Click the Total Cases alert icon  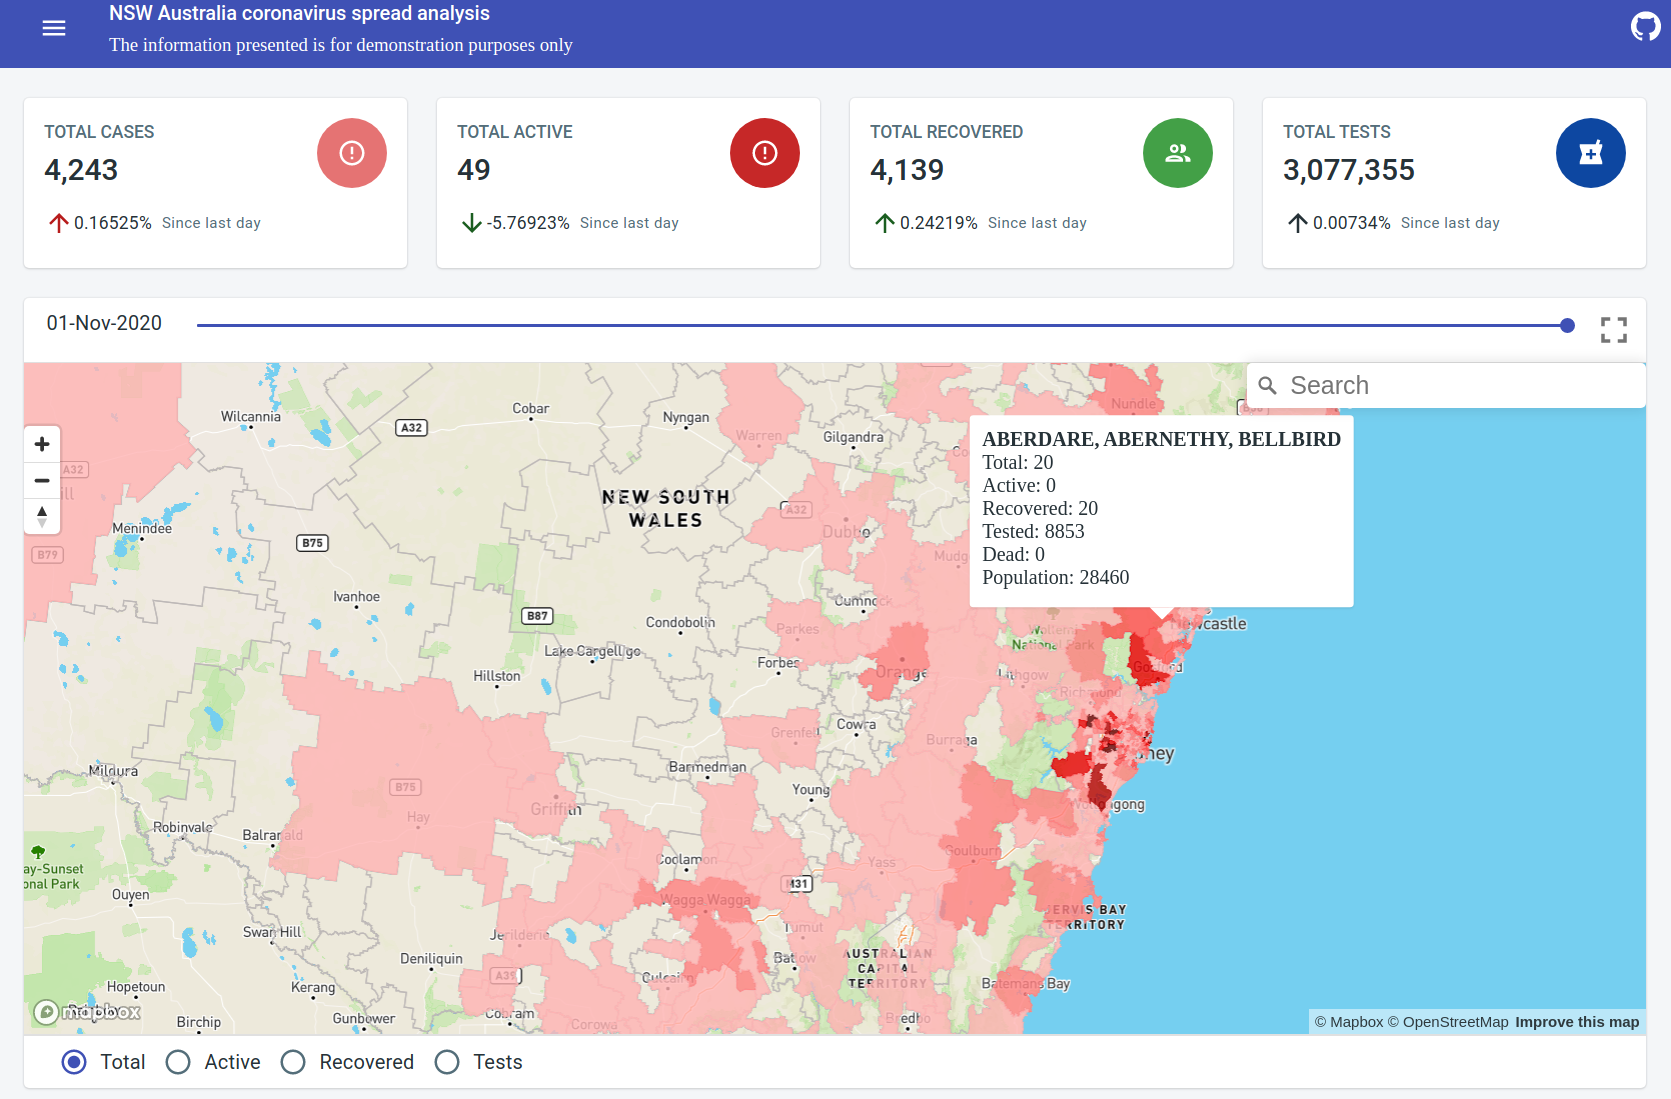pos(351,152)
